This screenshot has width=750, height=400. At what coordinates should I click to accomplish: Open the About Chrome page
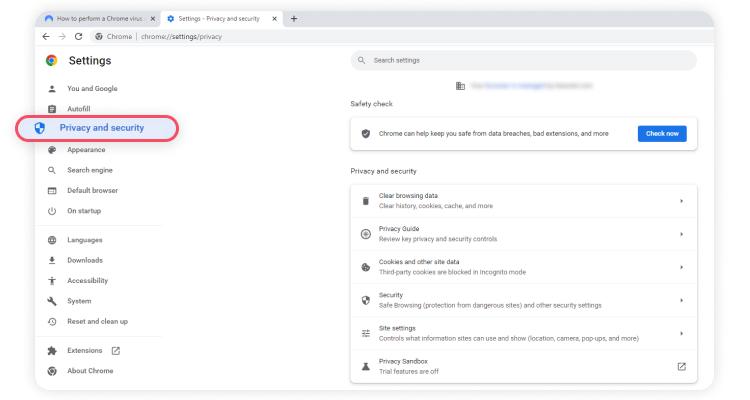90,371
